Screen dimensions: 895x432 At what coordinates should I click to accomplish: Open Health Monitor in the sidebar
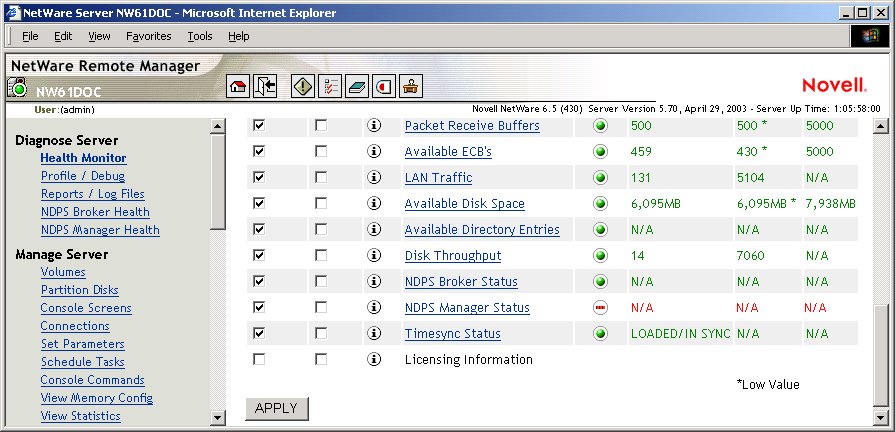pyautogui.click(x=83, y=158)
